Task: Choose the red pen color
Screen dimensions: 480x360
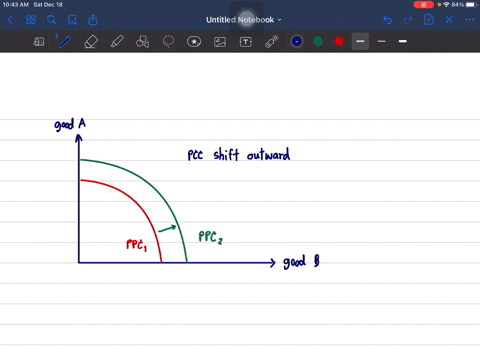Action: click(339, 41)
